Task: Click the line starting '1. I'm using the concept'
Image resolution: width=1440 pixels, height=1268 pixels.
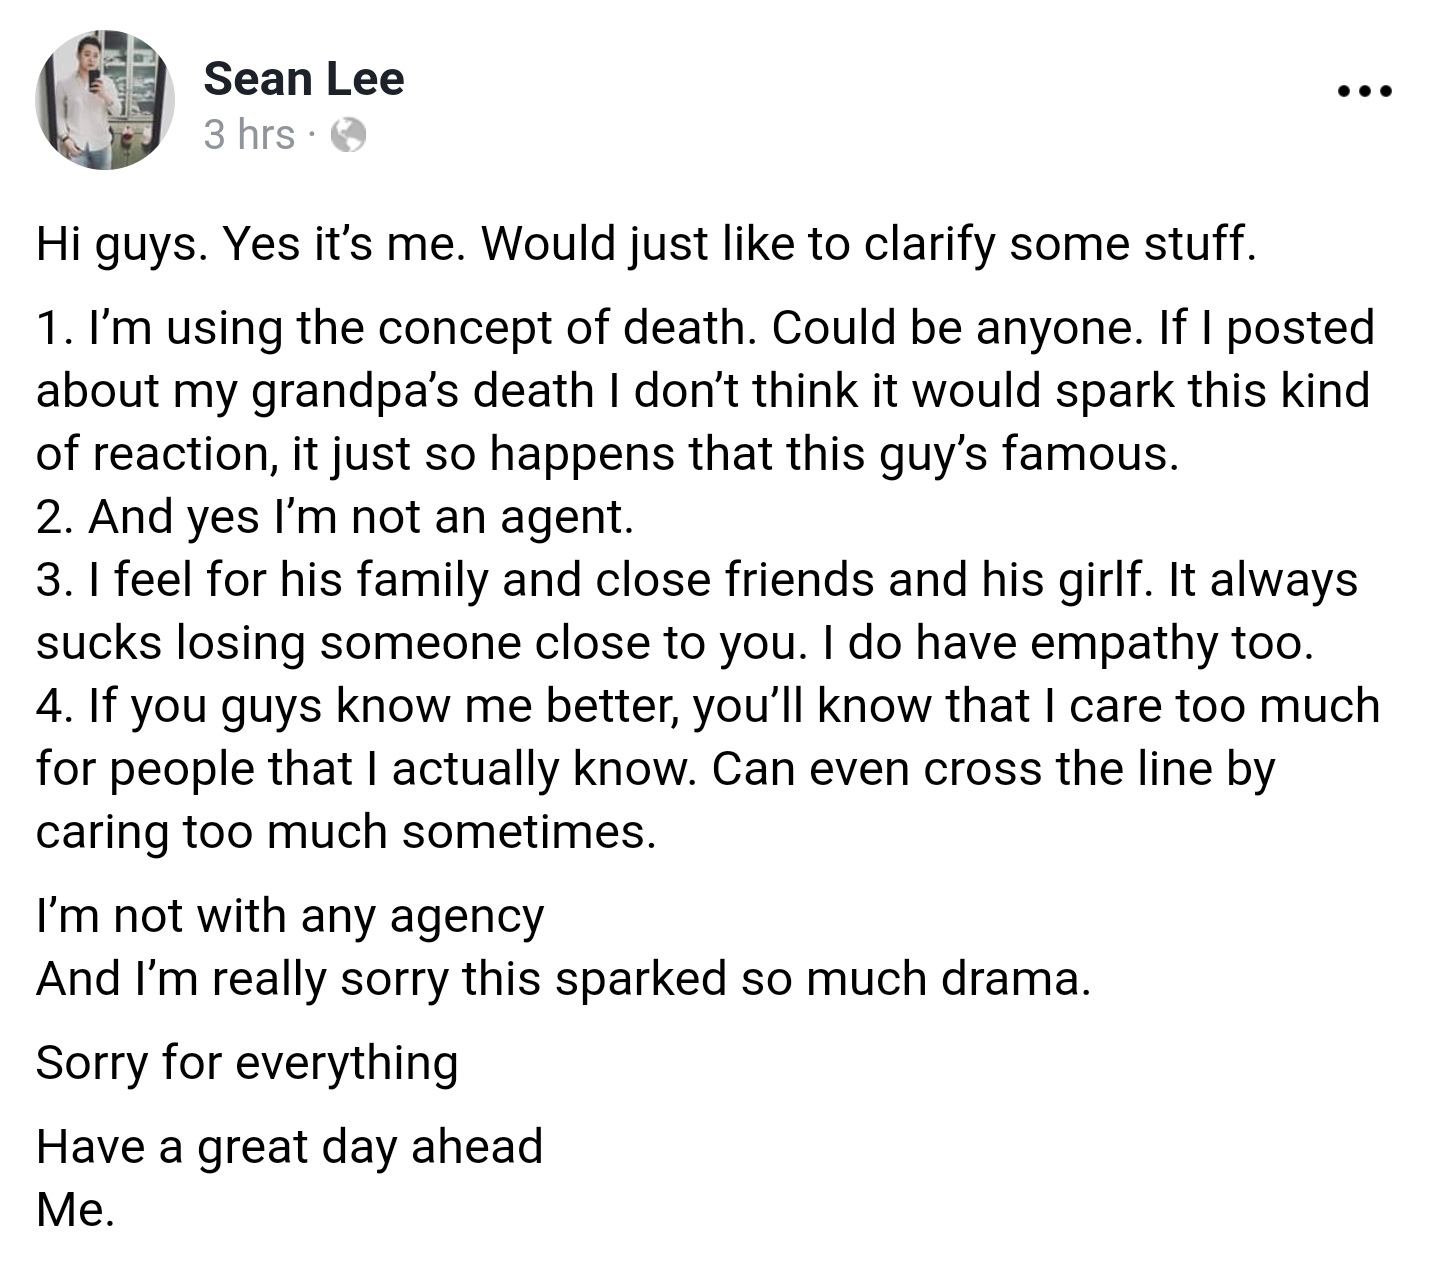Action: (x=706, y=330)
